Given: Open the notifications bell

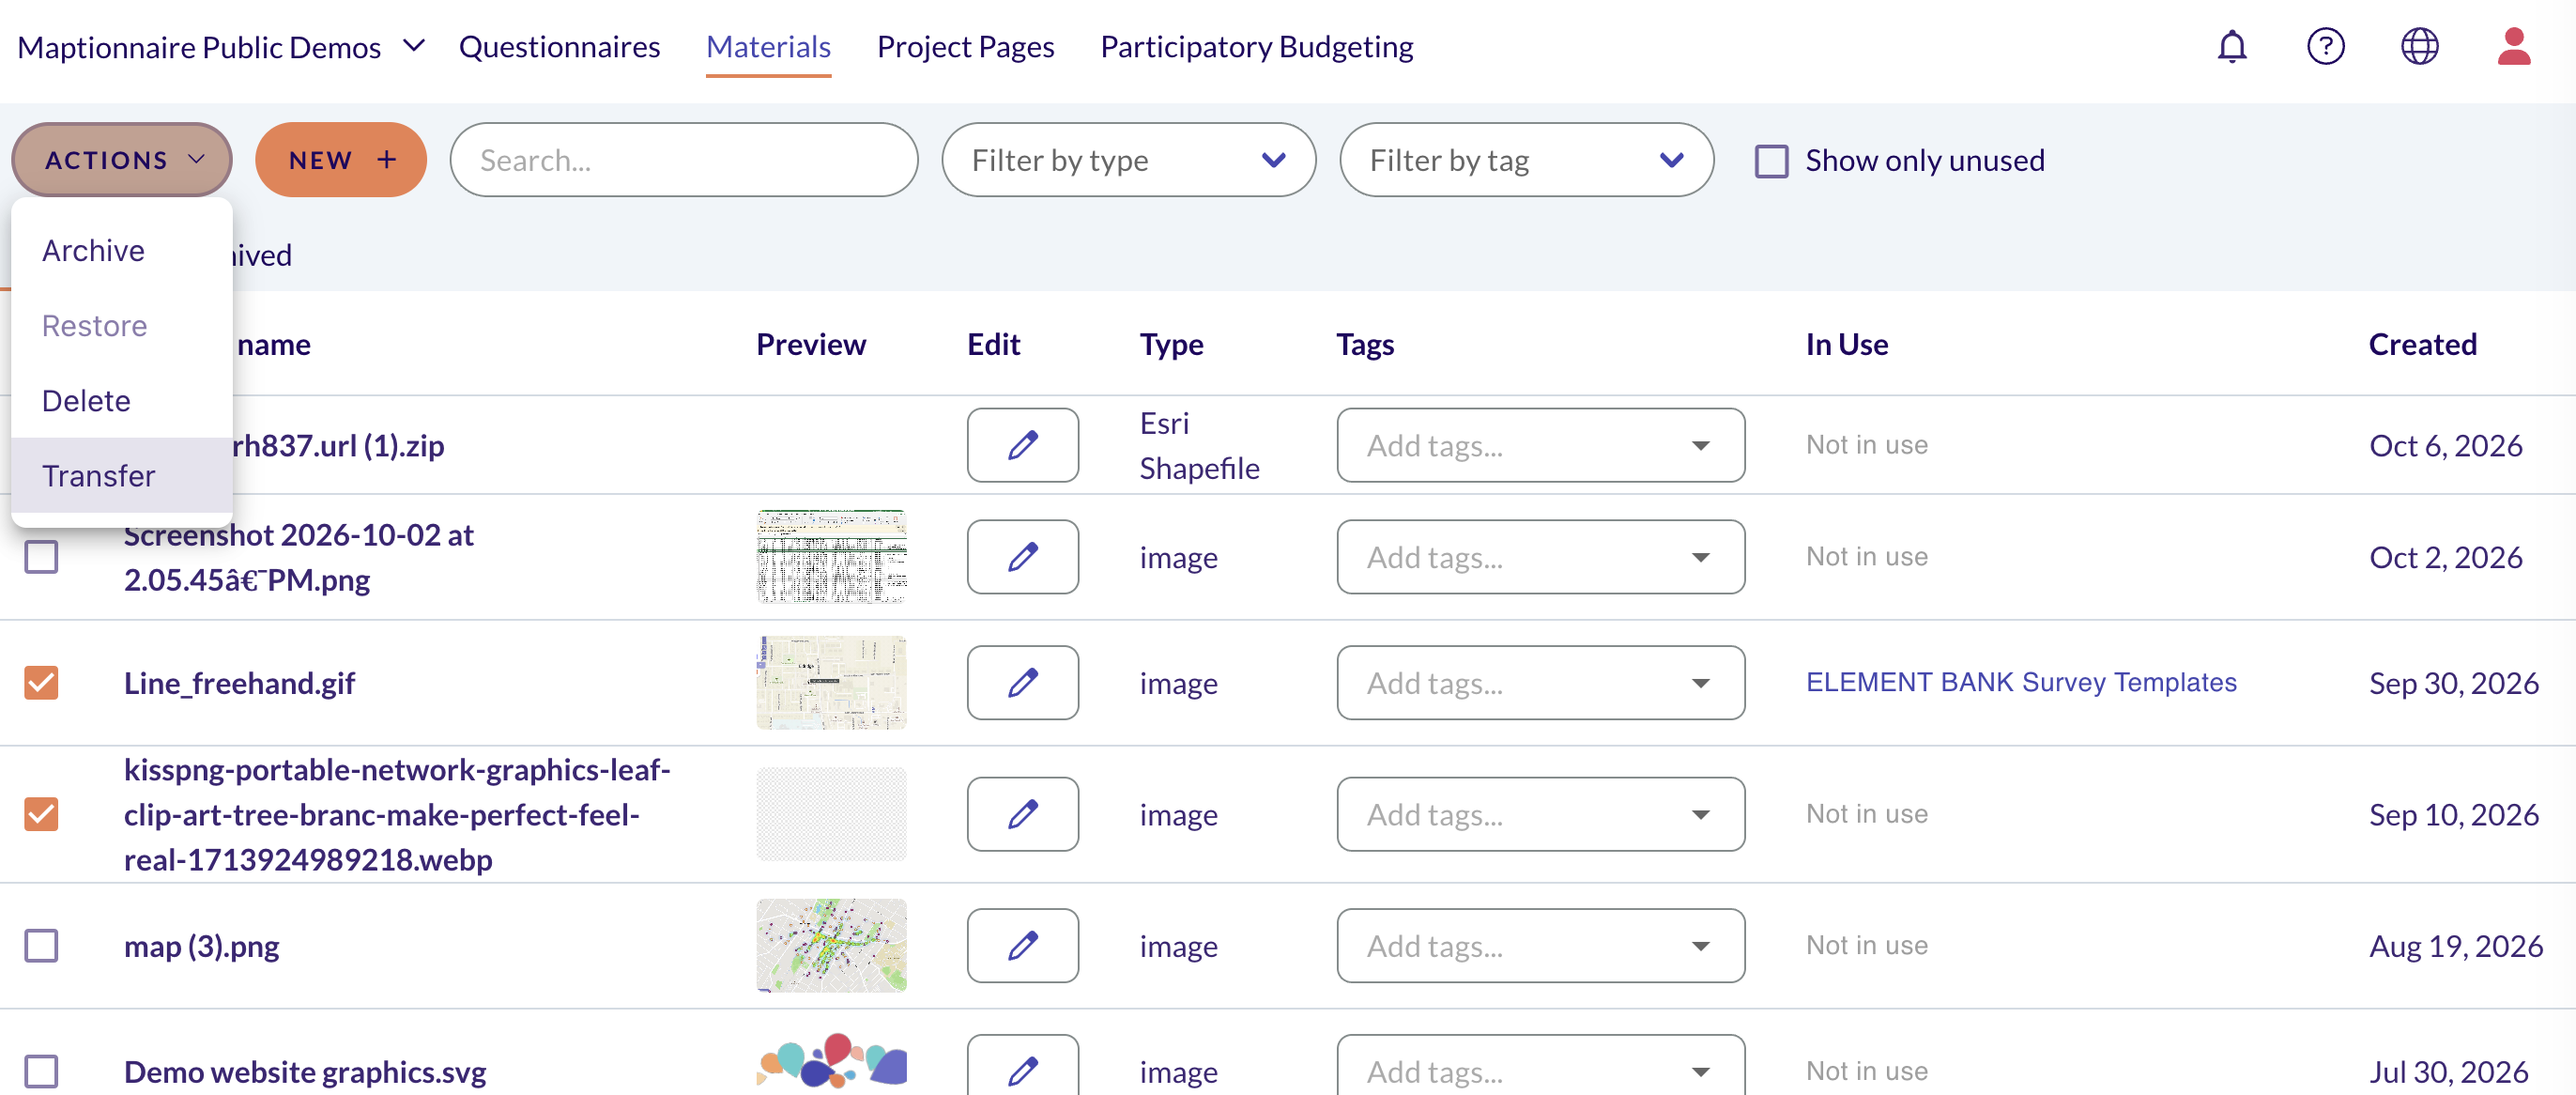Looking at the screenshot, I should [2232, 47].
